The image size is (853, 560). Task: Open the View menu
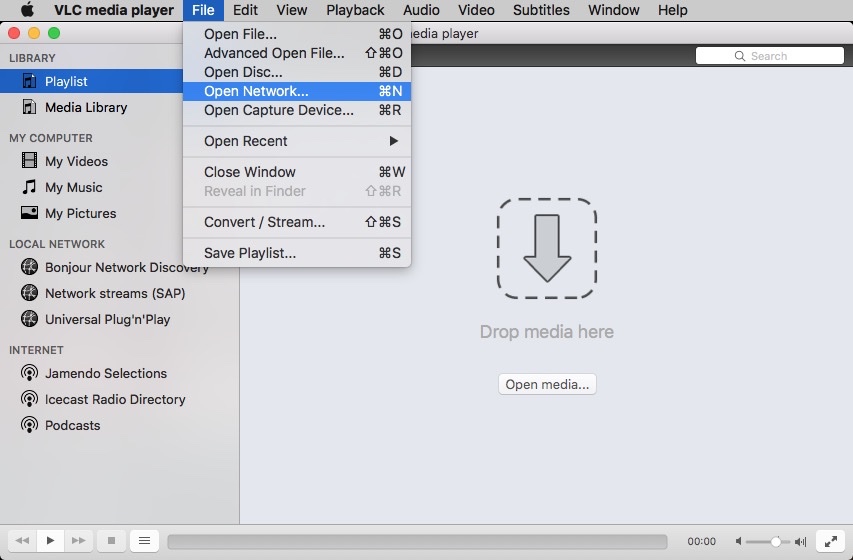click(292, 10)
